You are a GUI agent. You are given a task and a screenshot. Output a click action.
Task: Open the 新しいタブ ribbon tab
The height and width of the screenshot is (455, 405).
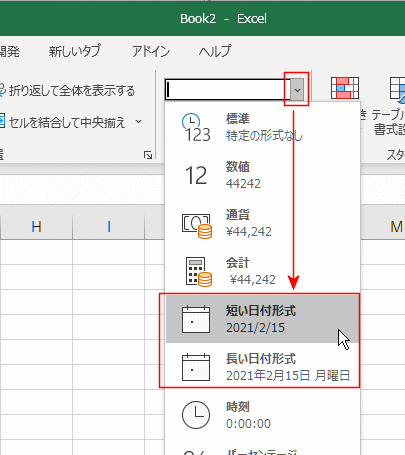75,51
